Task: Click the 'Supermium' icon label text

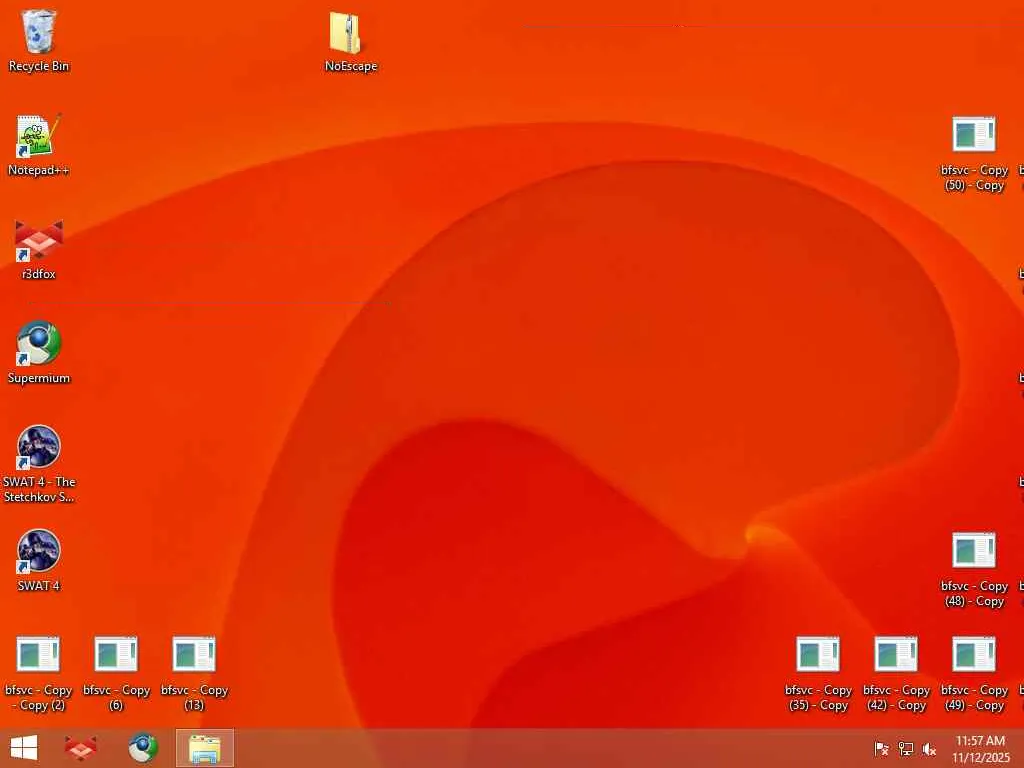Action: 39,378
